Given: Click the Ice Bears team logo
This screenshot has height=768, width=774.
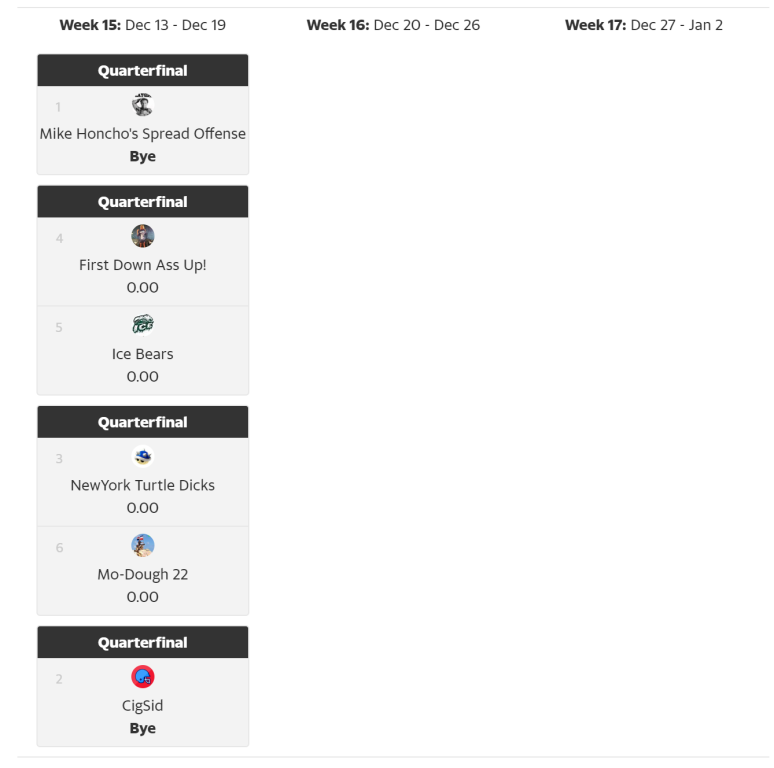Looking at the screenshot, I should click(143, 325).
